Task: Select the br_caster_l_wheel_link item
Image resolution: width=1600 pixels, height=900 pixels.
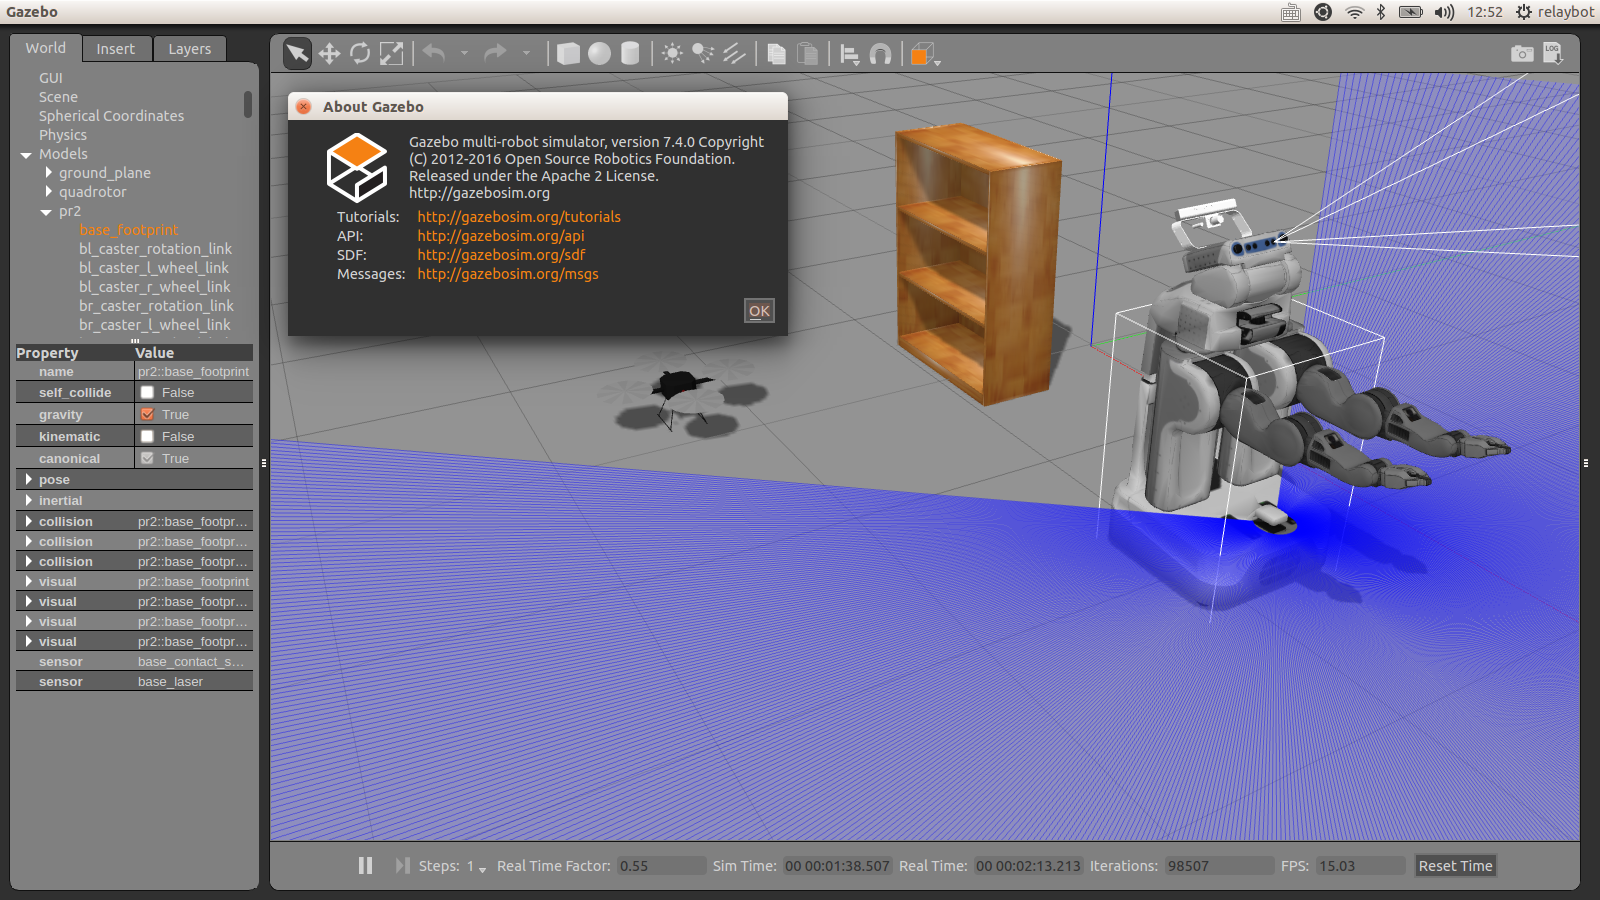Action: pos(155,325)
